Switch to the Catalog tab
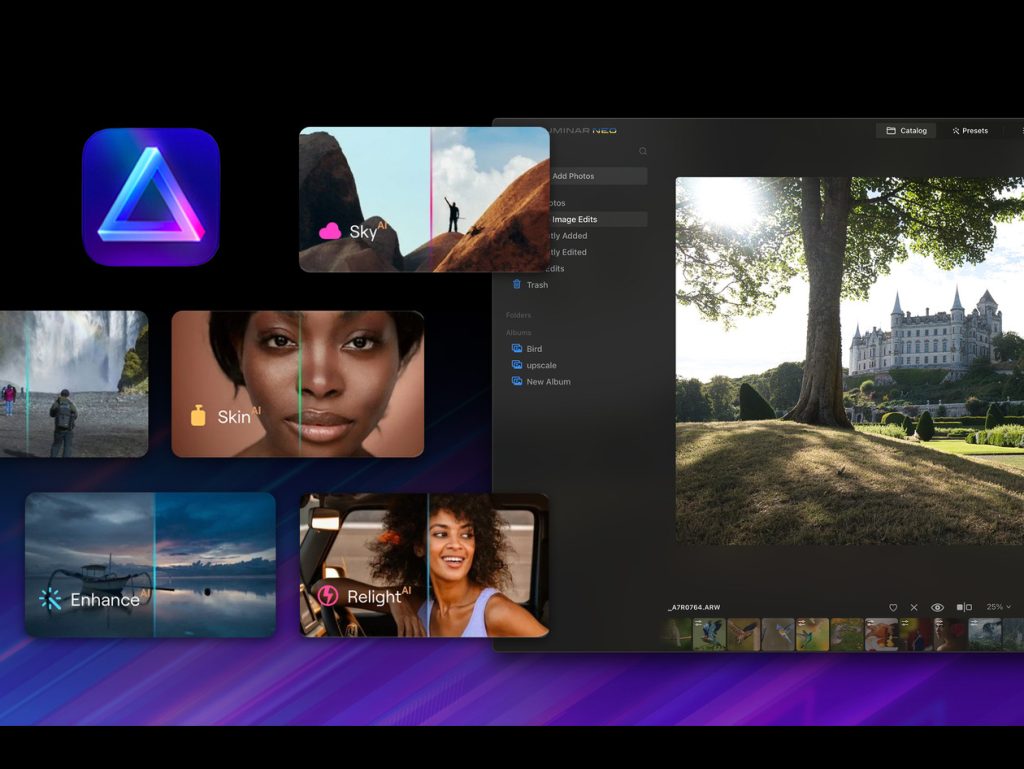This screenshot has height=769, width=1024. click(906, 131)
